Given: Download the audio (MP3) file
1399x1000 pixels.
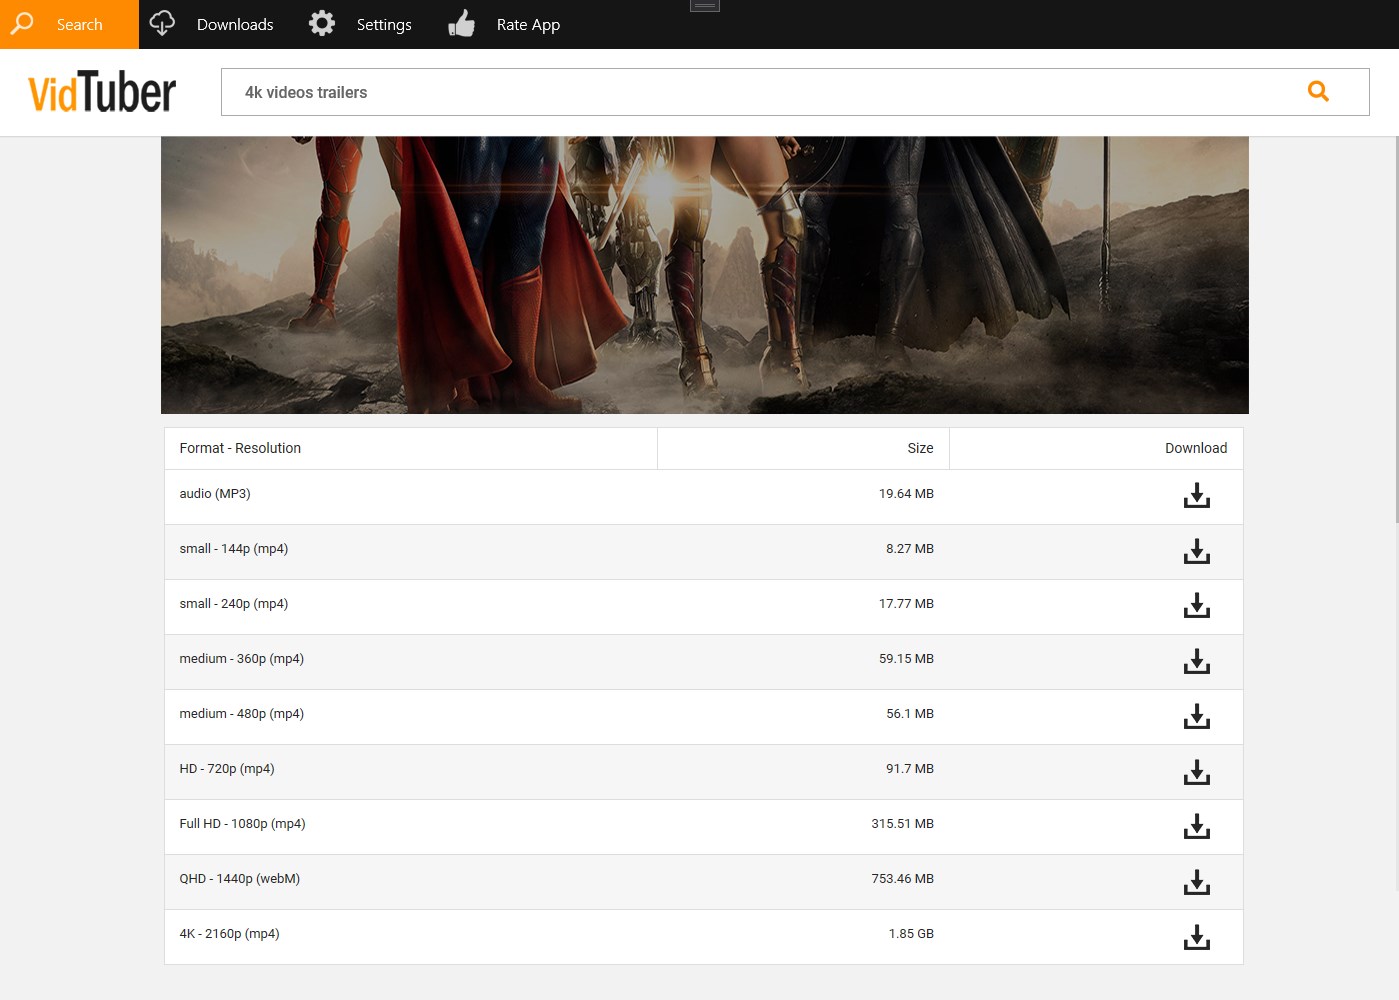Looking at the screenshot, I should click(1196, 495).
